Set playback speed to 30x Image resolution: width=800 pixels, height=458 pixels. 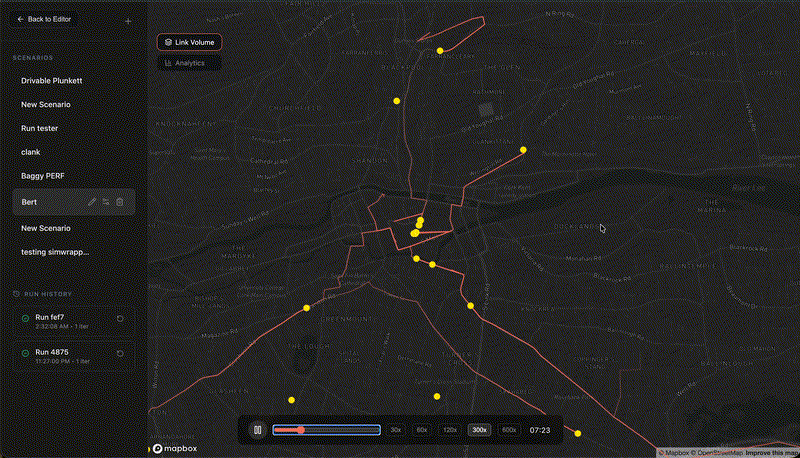(x=395, y=430)
